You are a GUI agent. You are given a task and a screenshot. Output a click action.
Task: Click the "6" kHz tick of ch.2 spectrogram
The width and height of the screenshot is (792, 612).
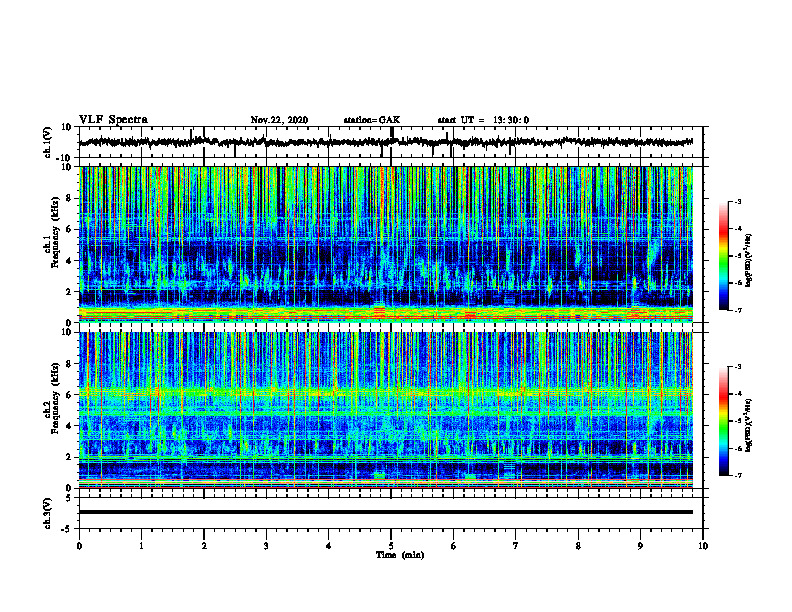click(69, 395)
